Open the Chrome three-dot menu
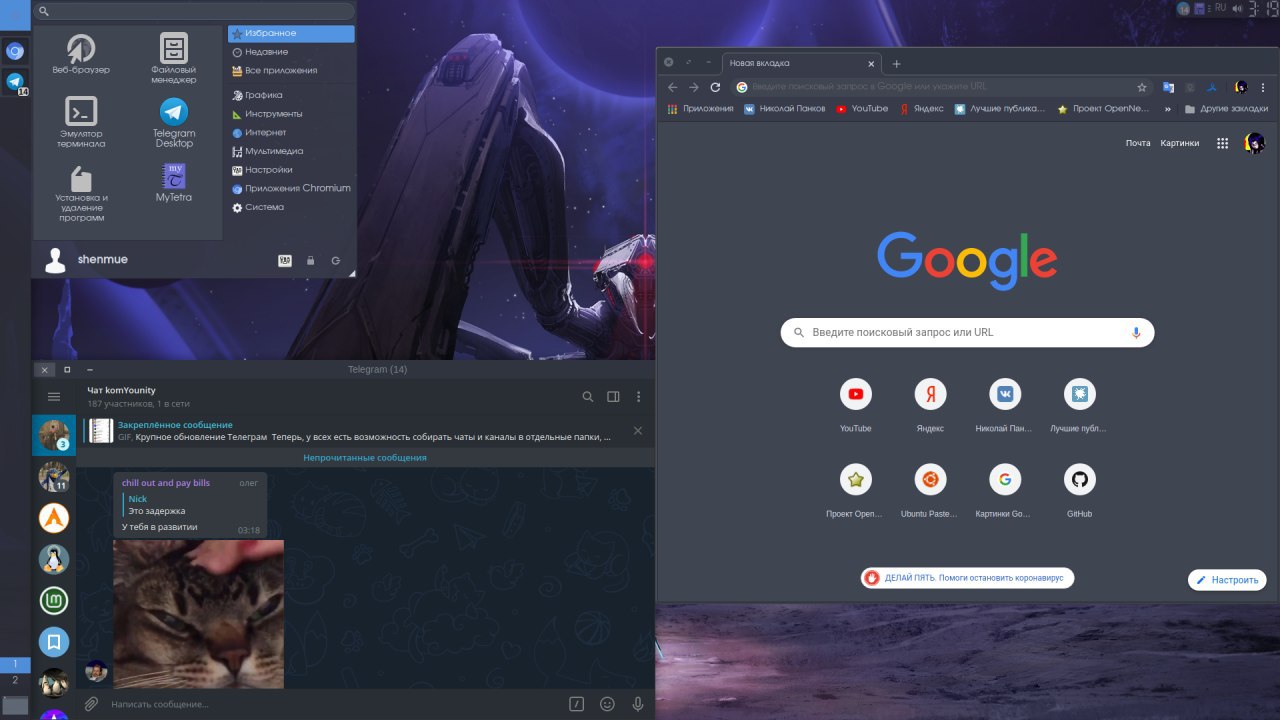 (x=1263, y=87)
